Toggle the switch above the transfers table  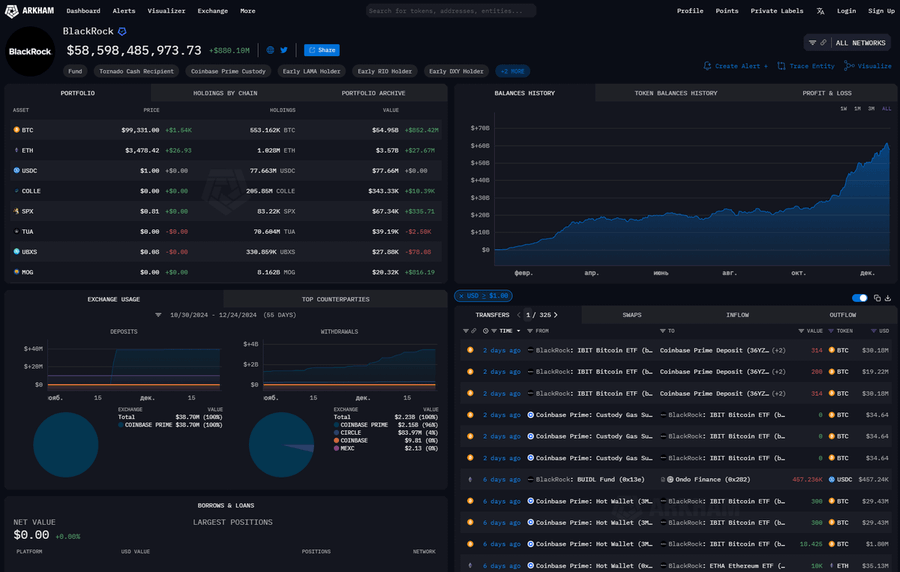(x=859, y=298)
